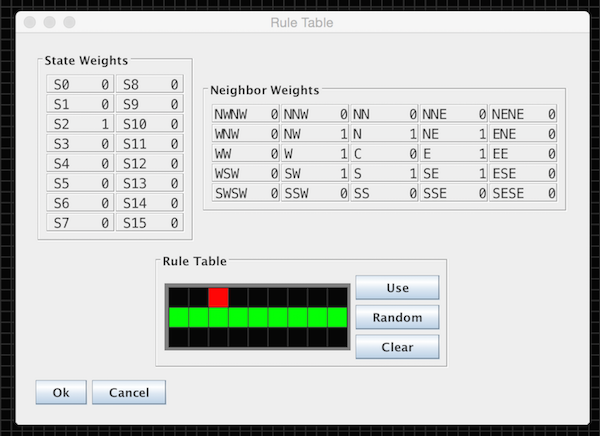Select the SE neighbor weight field
This screenshot has height=436, width=600.
click(x=453, y=174)
